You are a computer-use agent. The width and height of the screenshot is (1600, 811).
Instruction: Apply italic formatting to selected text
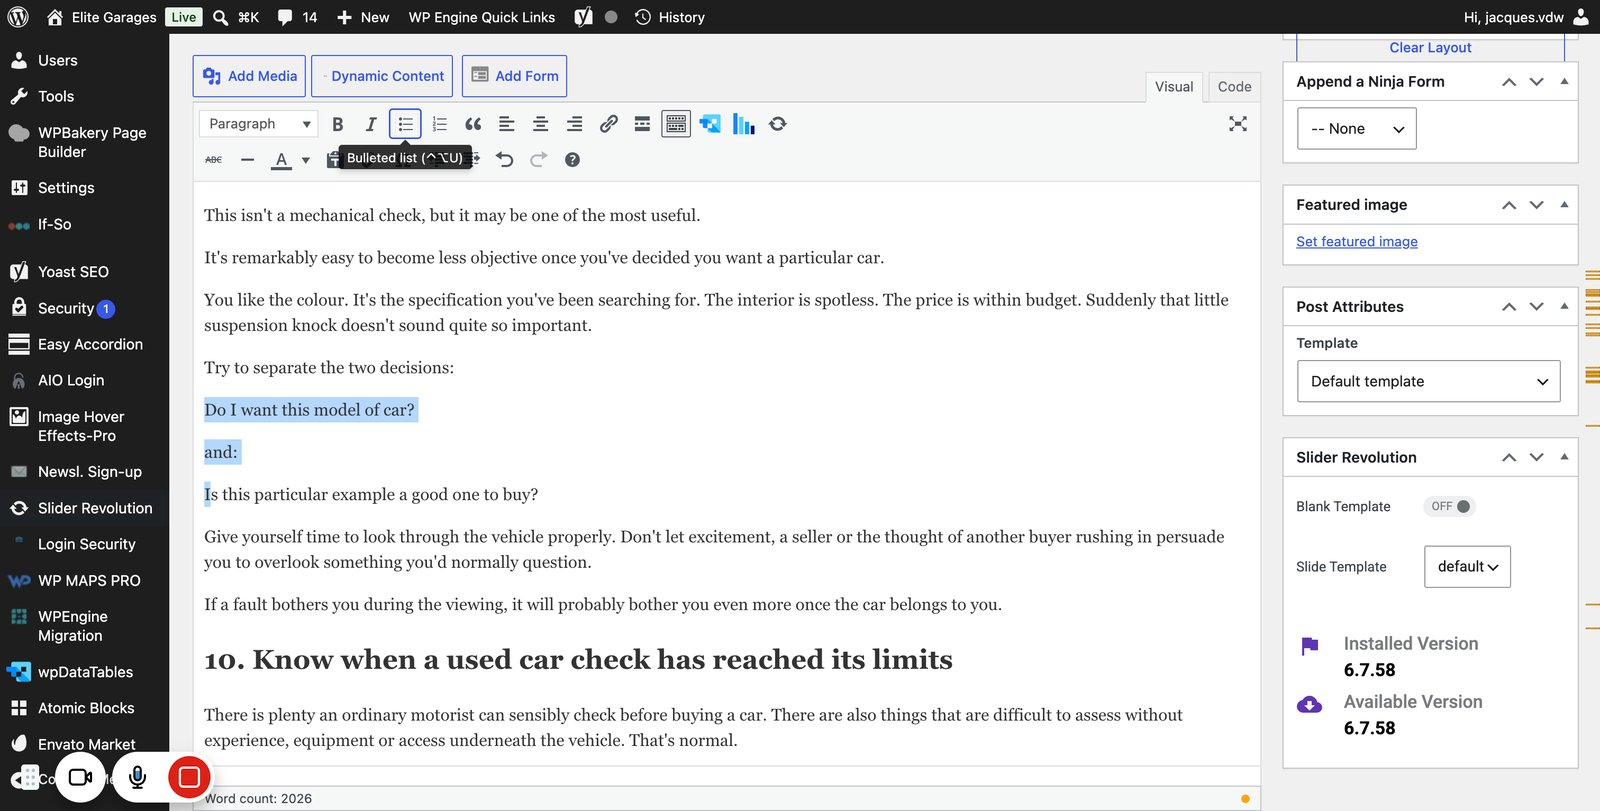coord(371,124)
